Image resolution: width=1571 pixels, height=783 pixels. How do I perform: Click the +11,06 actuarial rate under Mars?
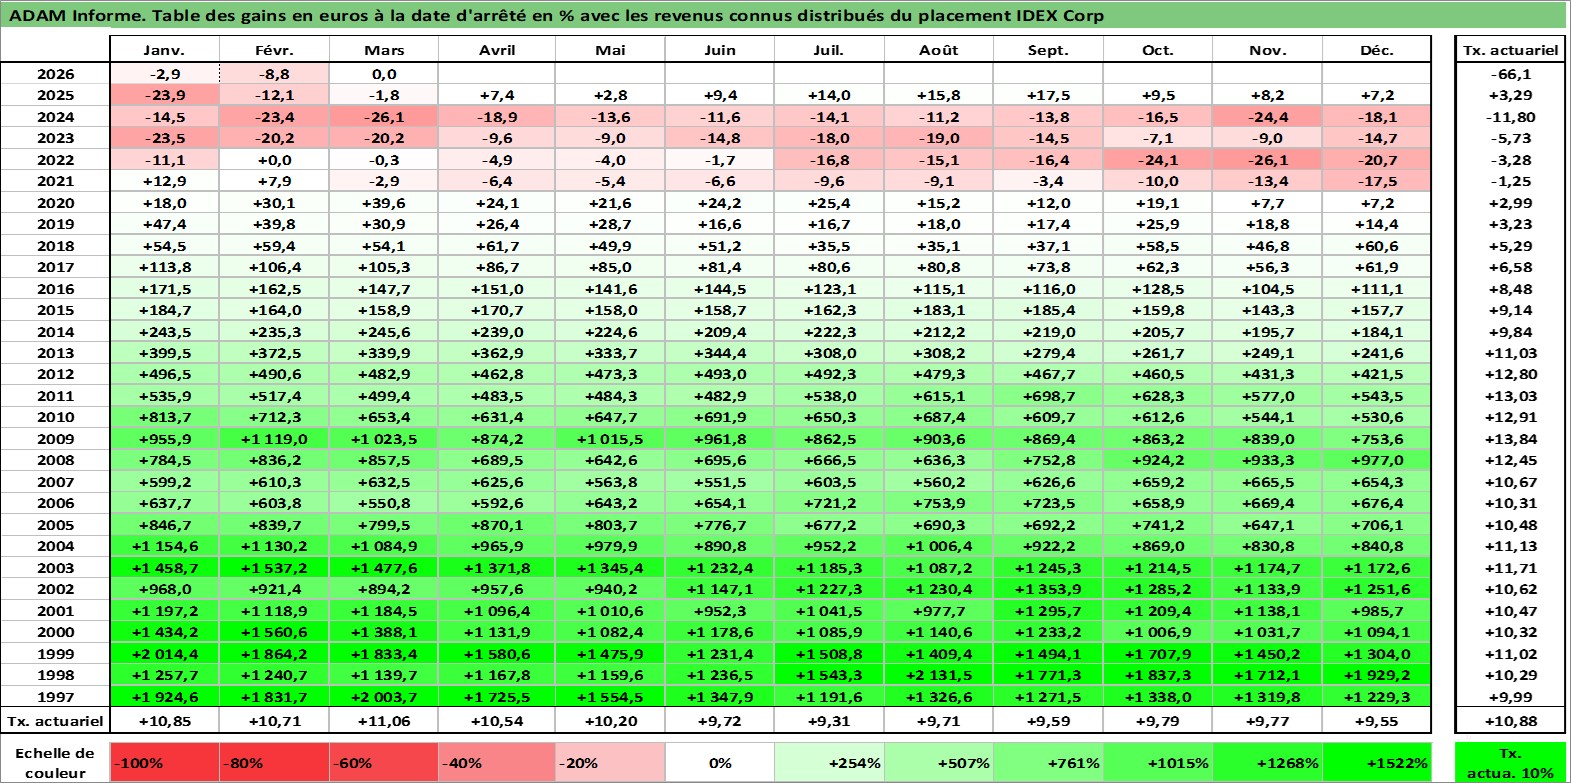pyautogui.click(x=384, y=720)
